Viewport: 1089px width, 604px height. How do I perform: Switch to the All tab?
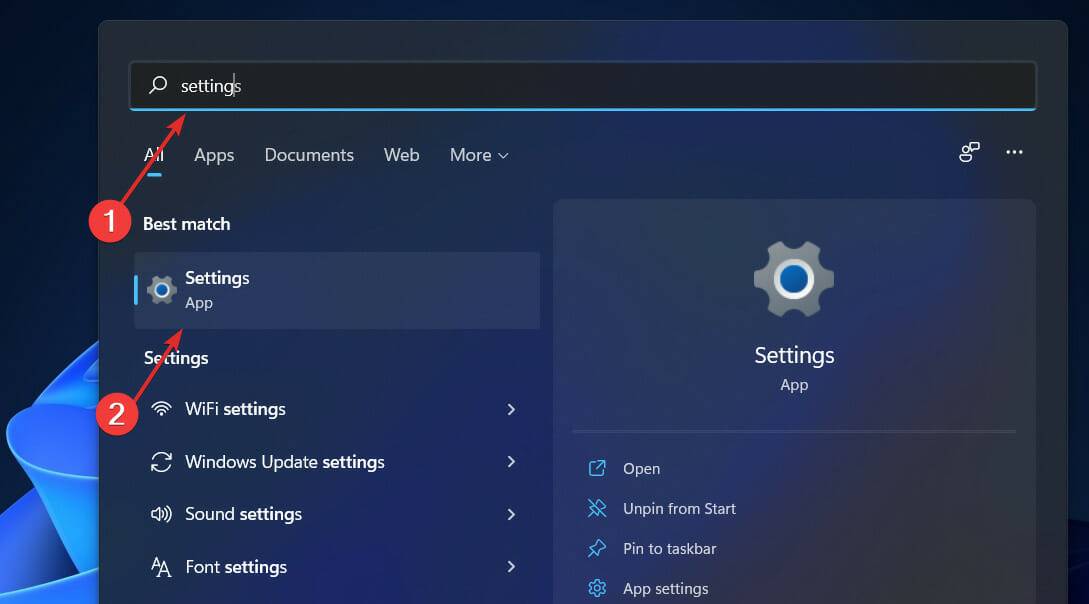[153, 155]
